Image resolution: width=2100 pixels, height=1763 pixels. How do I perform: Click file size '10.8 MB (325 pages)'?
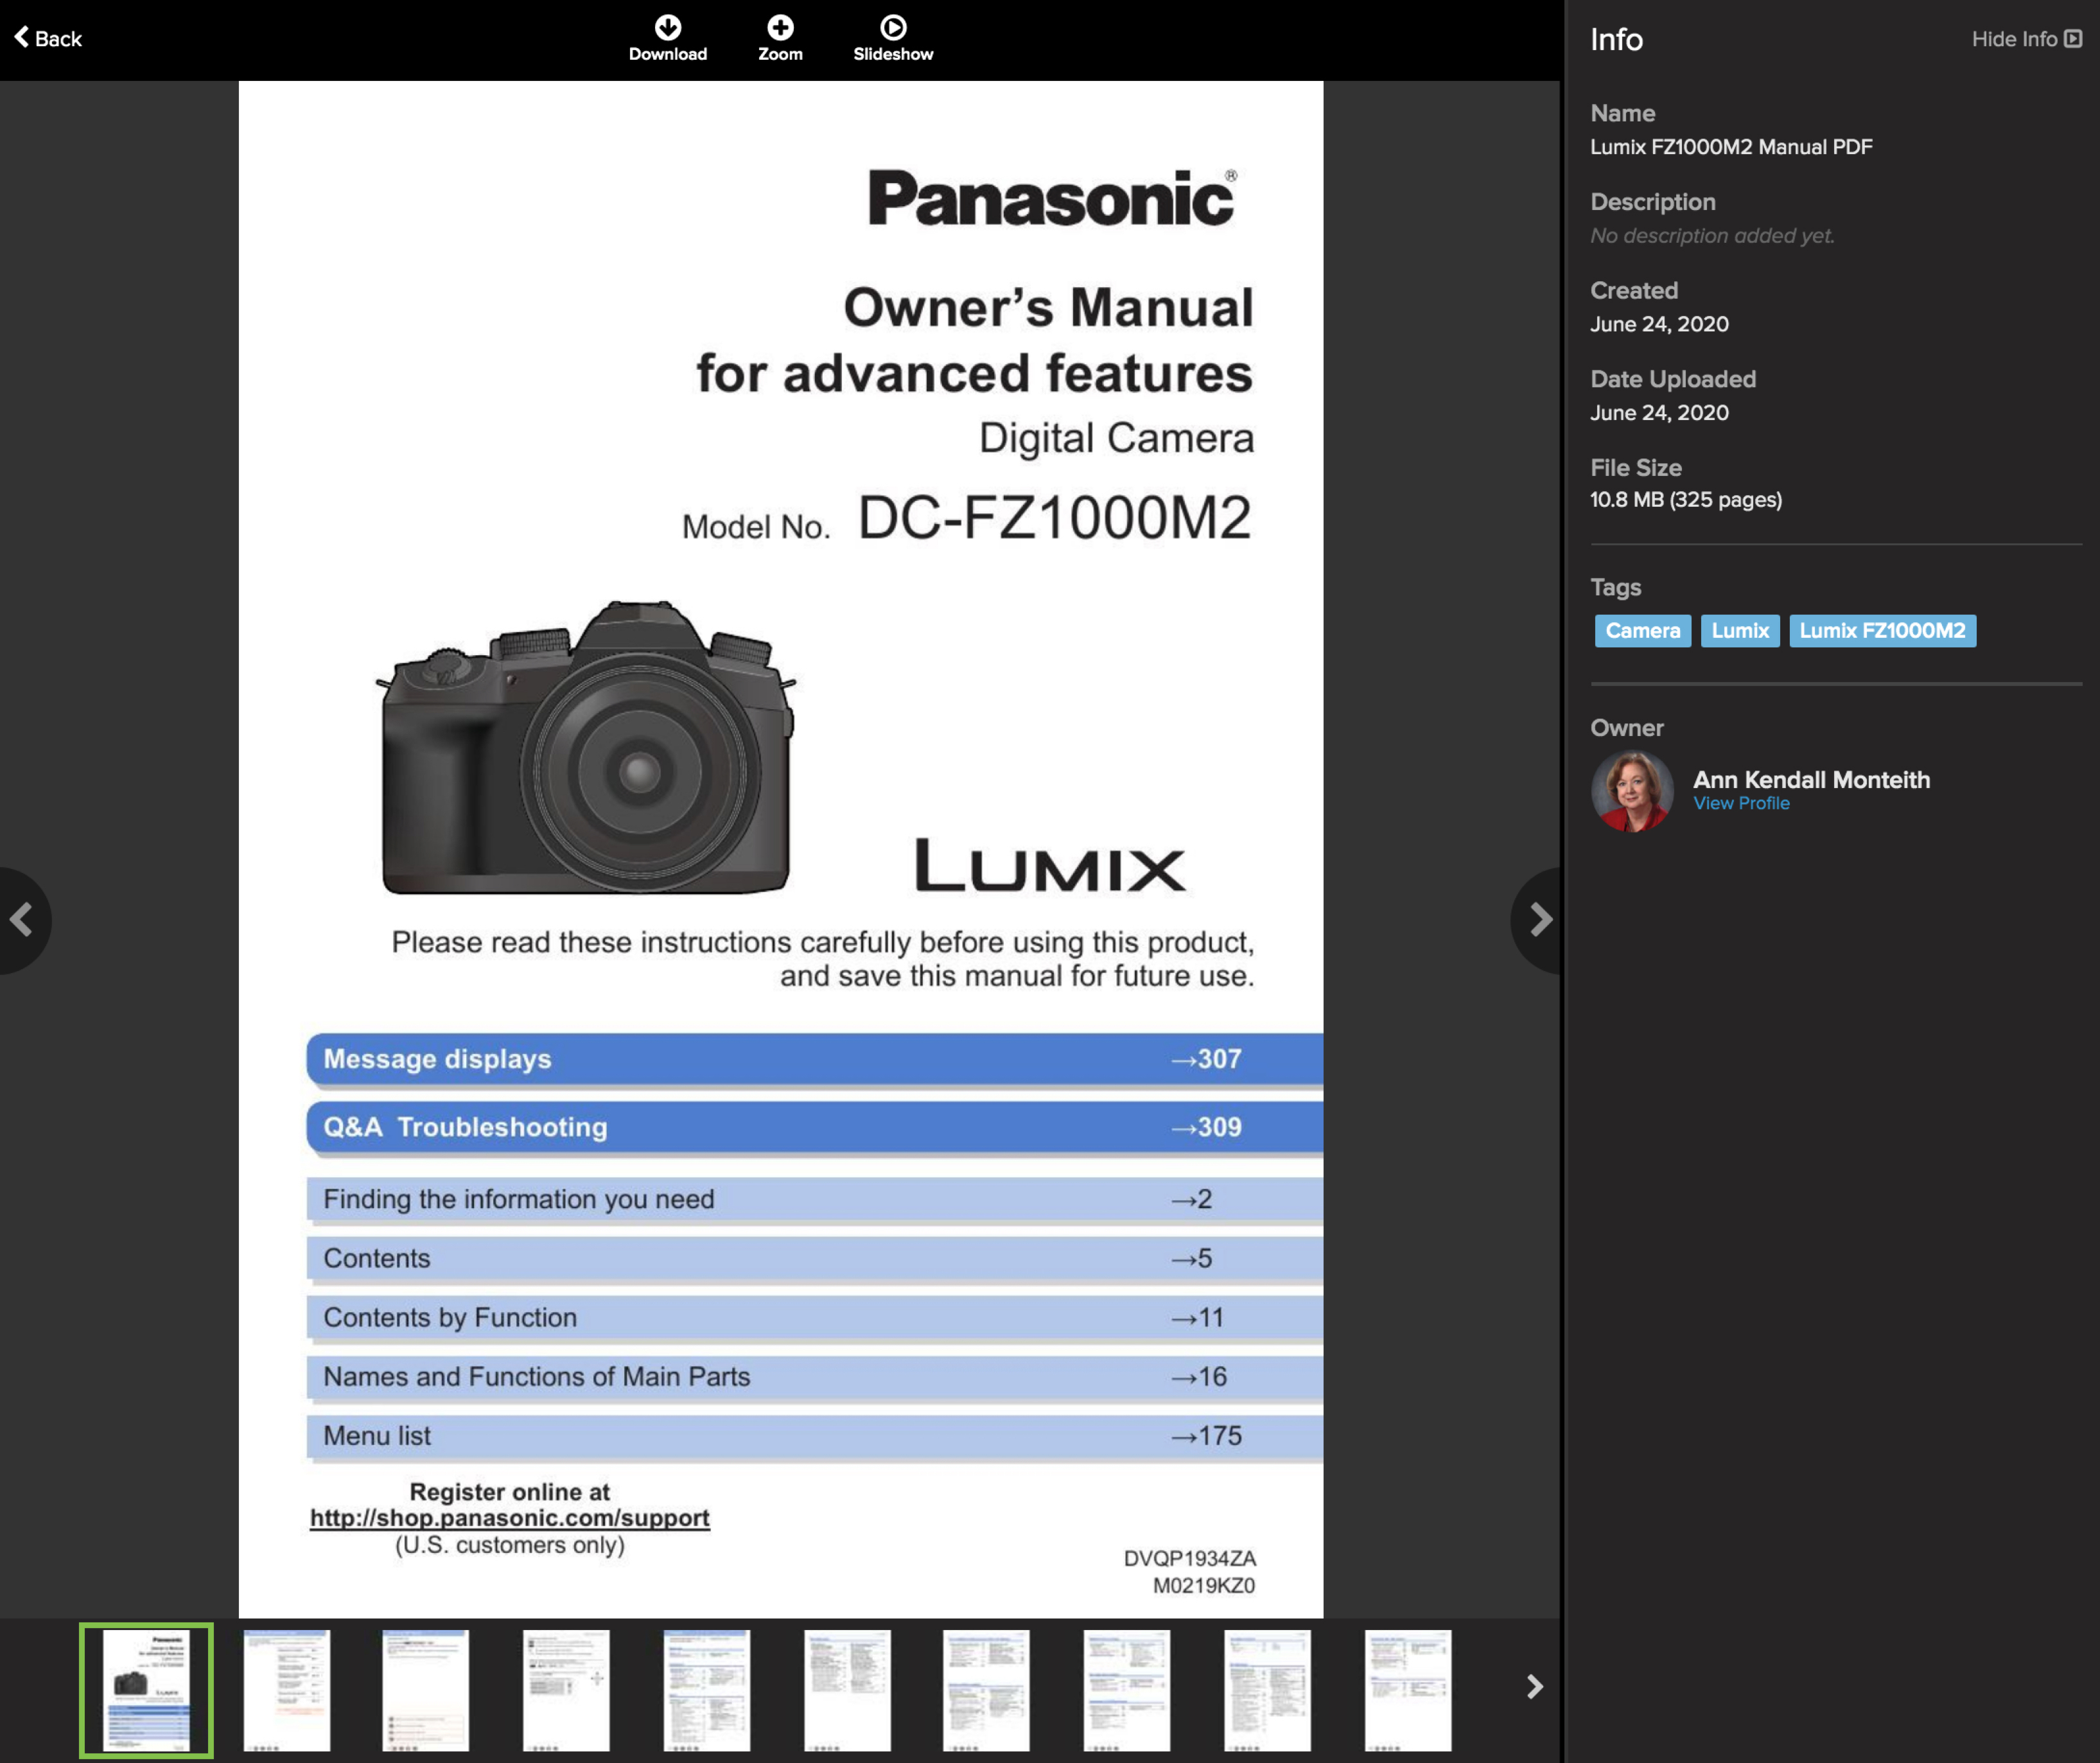pos(1686,500)
